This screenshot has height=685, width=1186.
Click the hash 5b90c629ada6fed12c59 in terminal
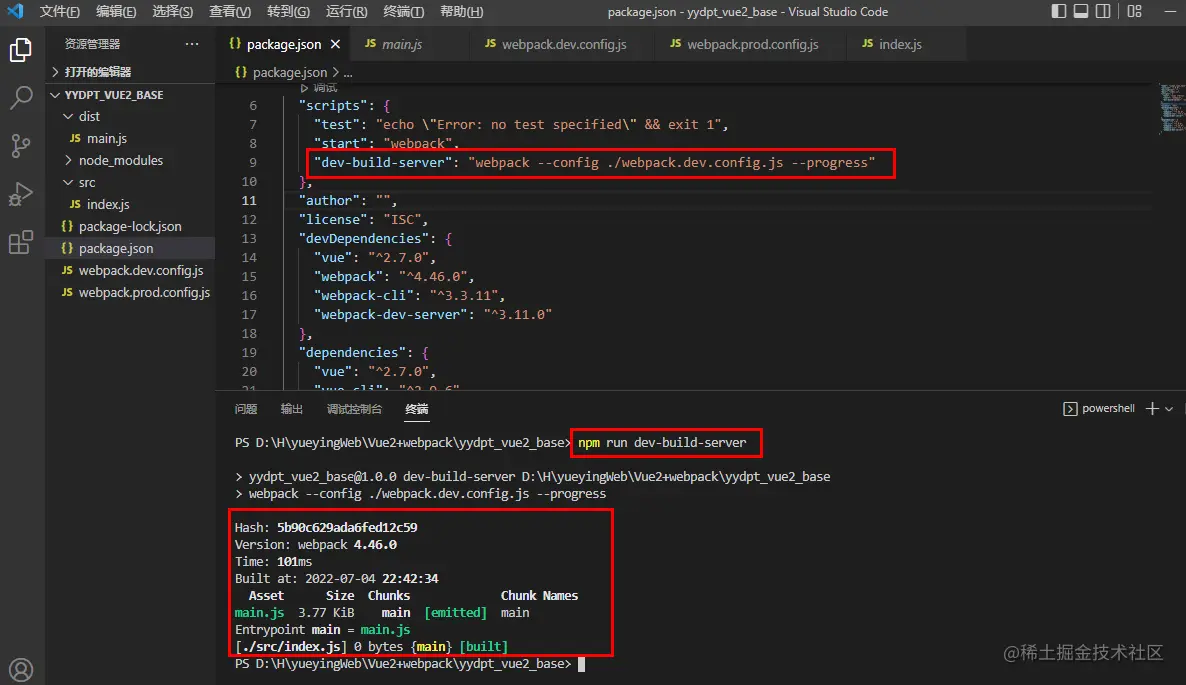pos(347,528)
